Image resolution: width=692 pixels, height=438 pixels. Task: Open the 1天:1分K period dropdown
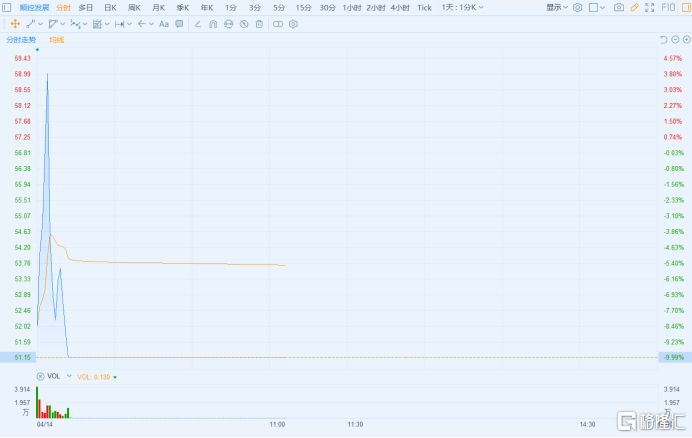coord(462,8)
